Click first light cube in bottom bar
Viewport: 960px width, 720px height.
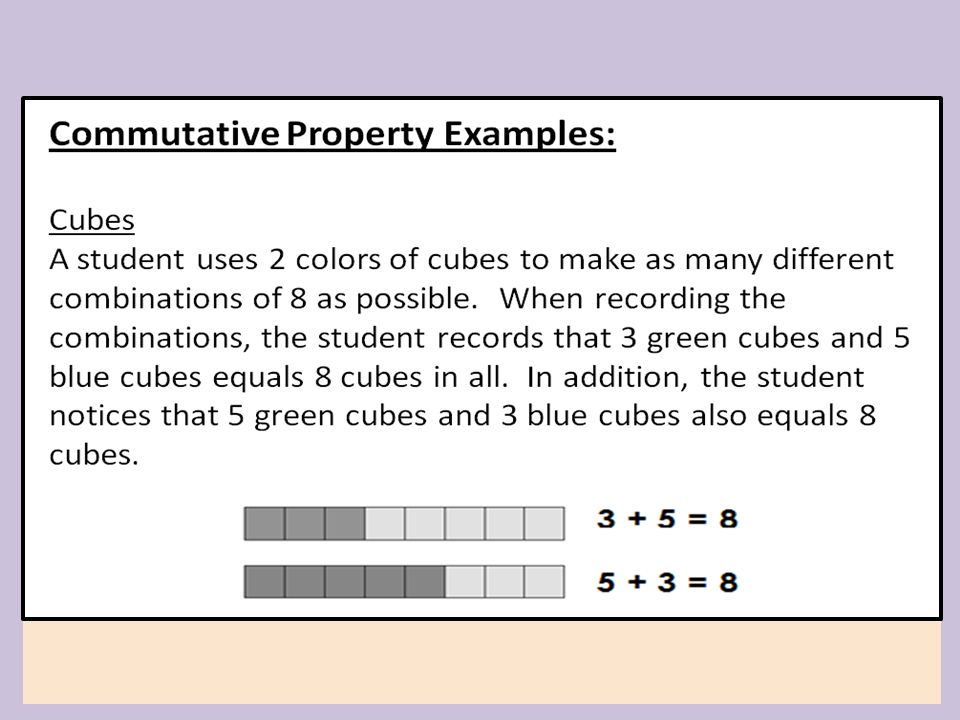465,582
